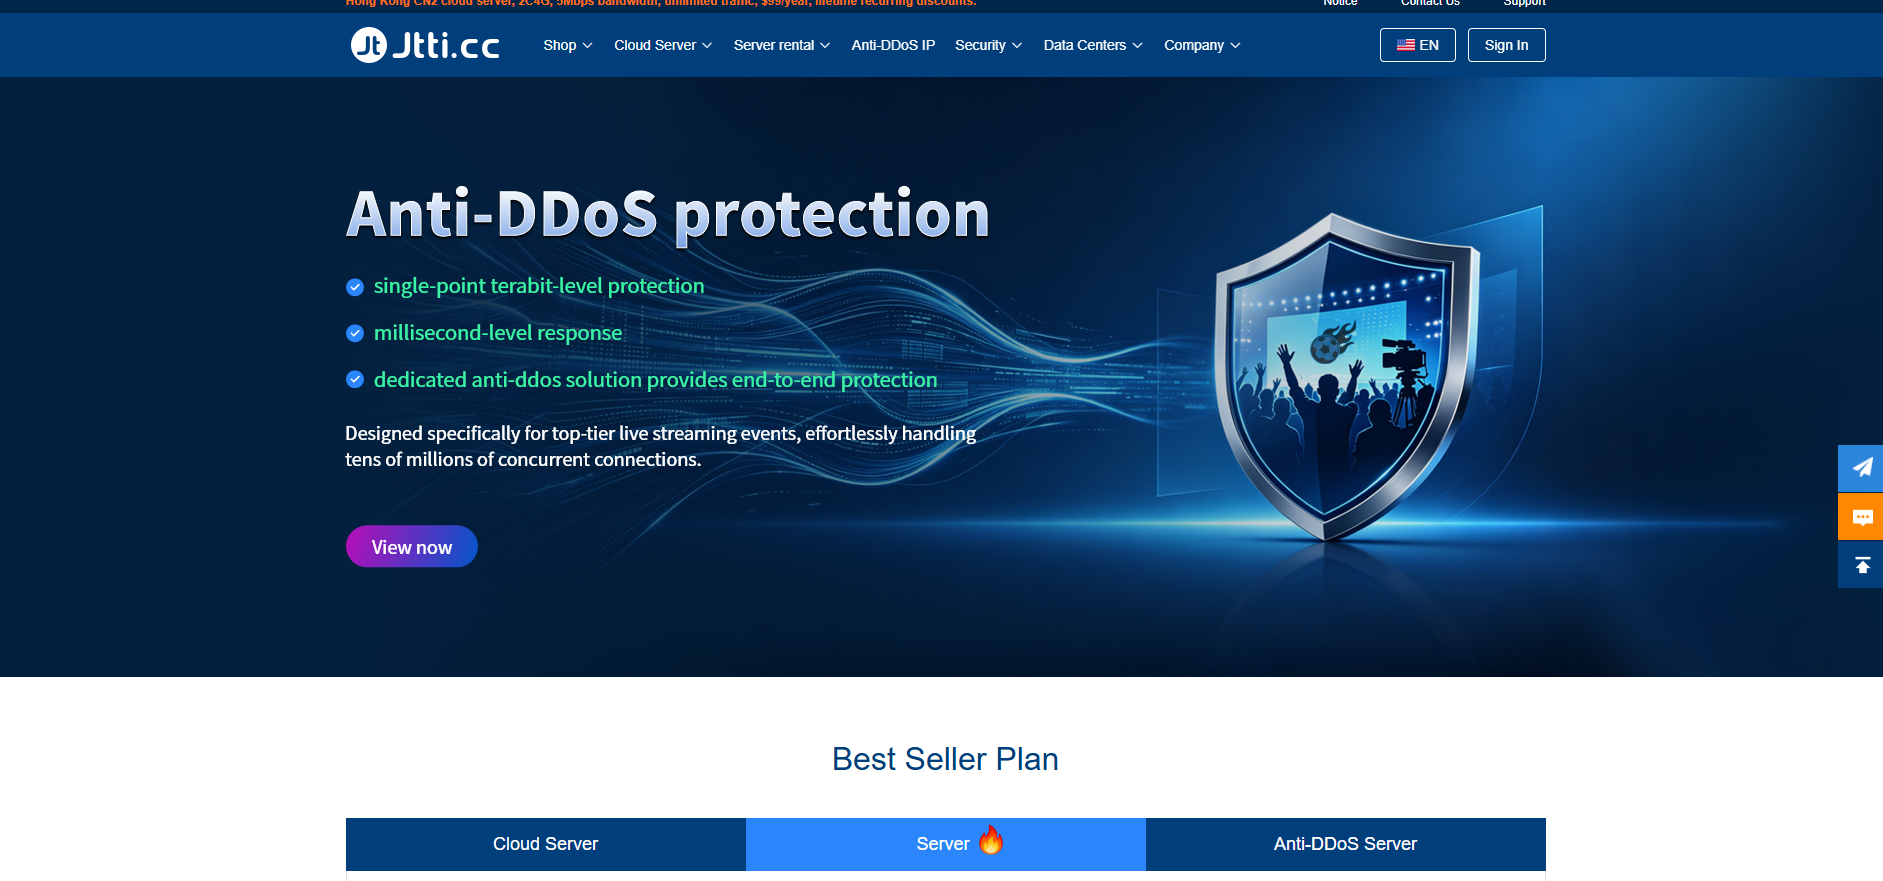Click check icon beside millisecond-level response
1883x881 pixels.
355,333
